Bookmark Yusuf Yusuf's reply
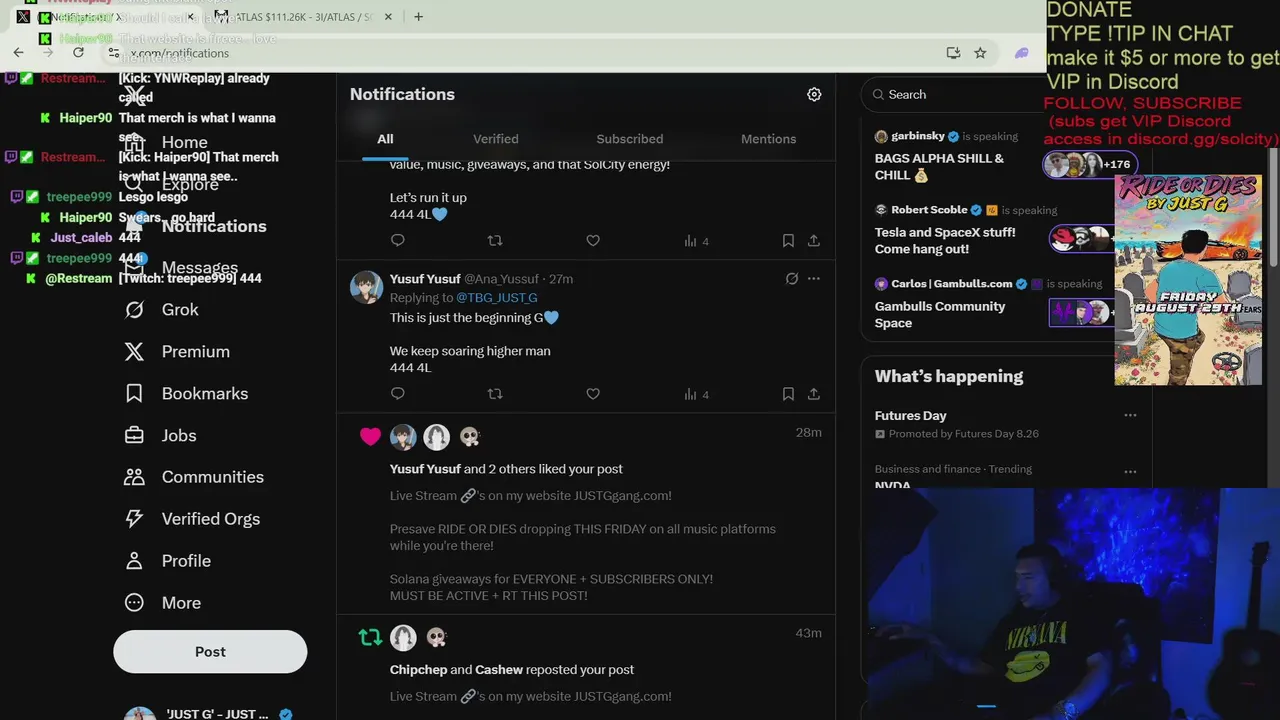 pos(788,394)
